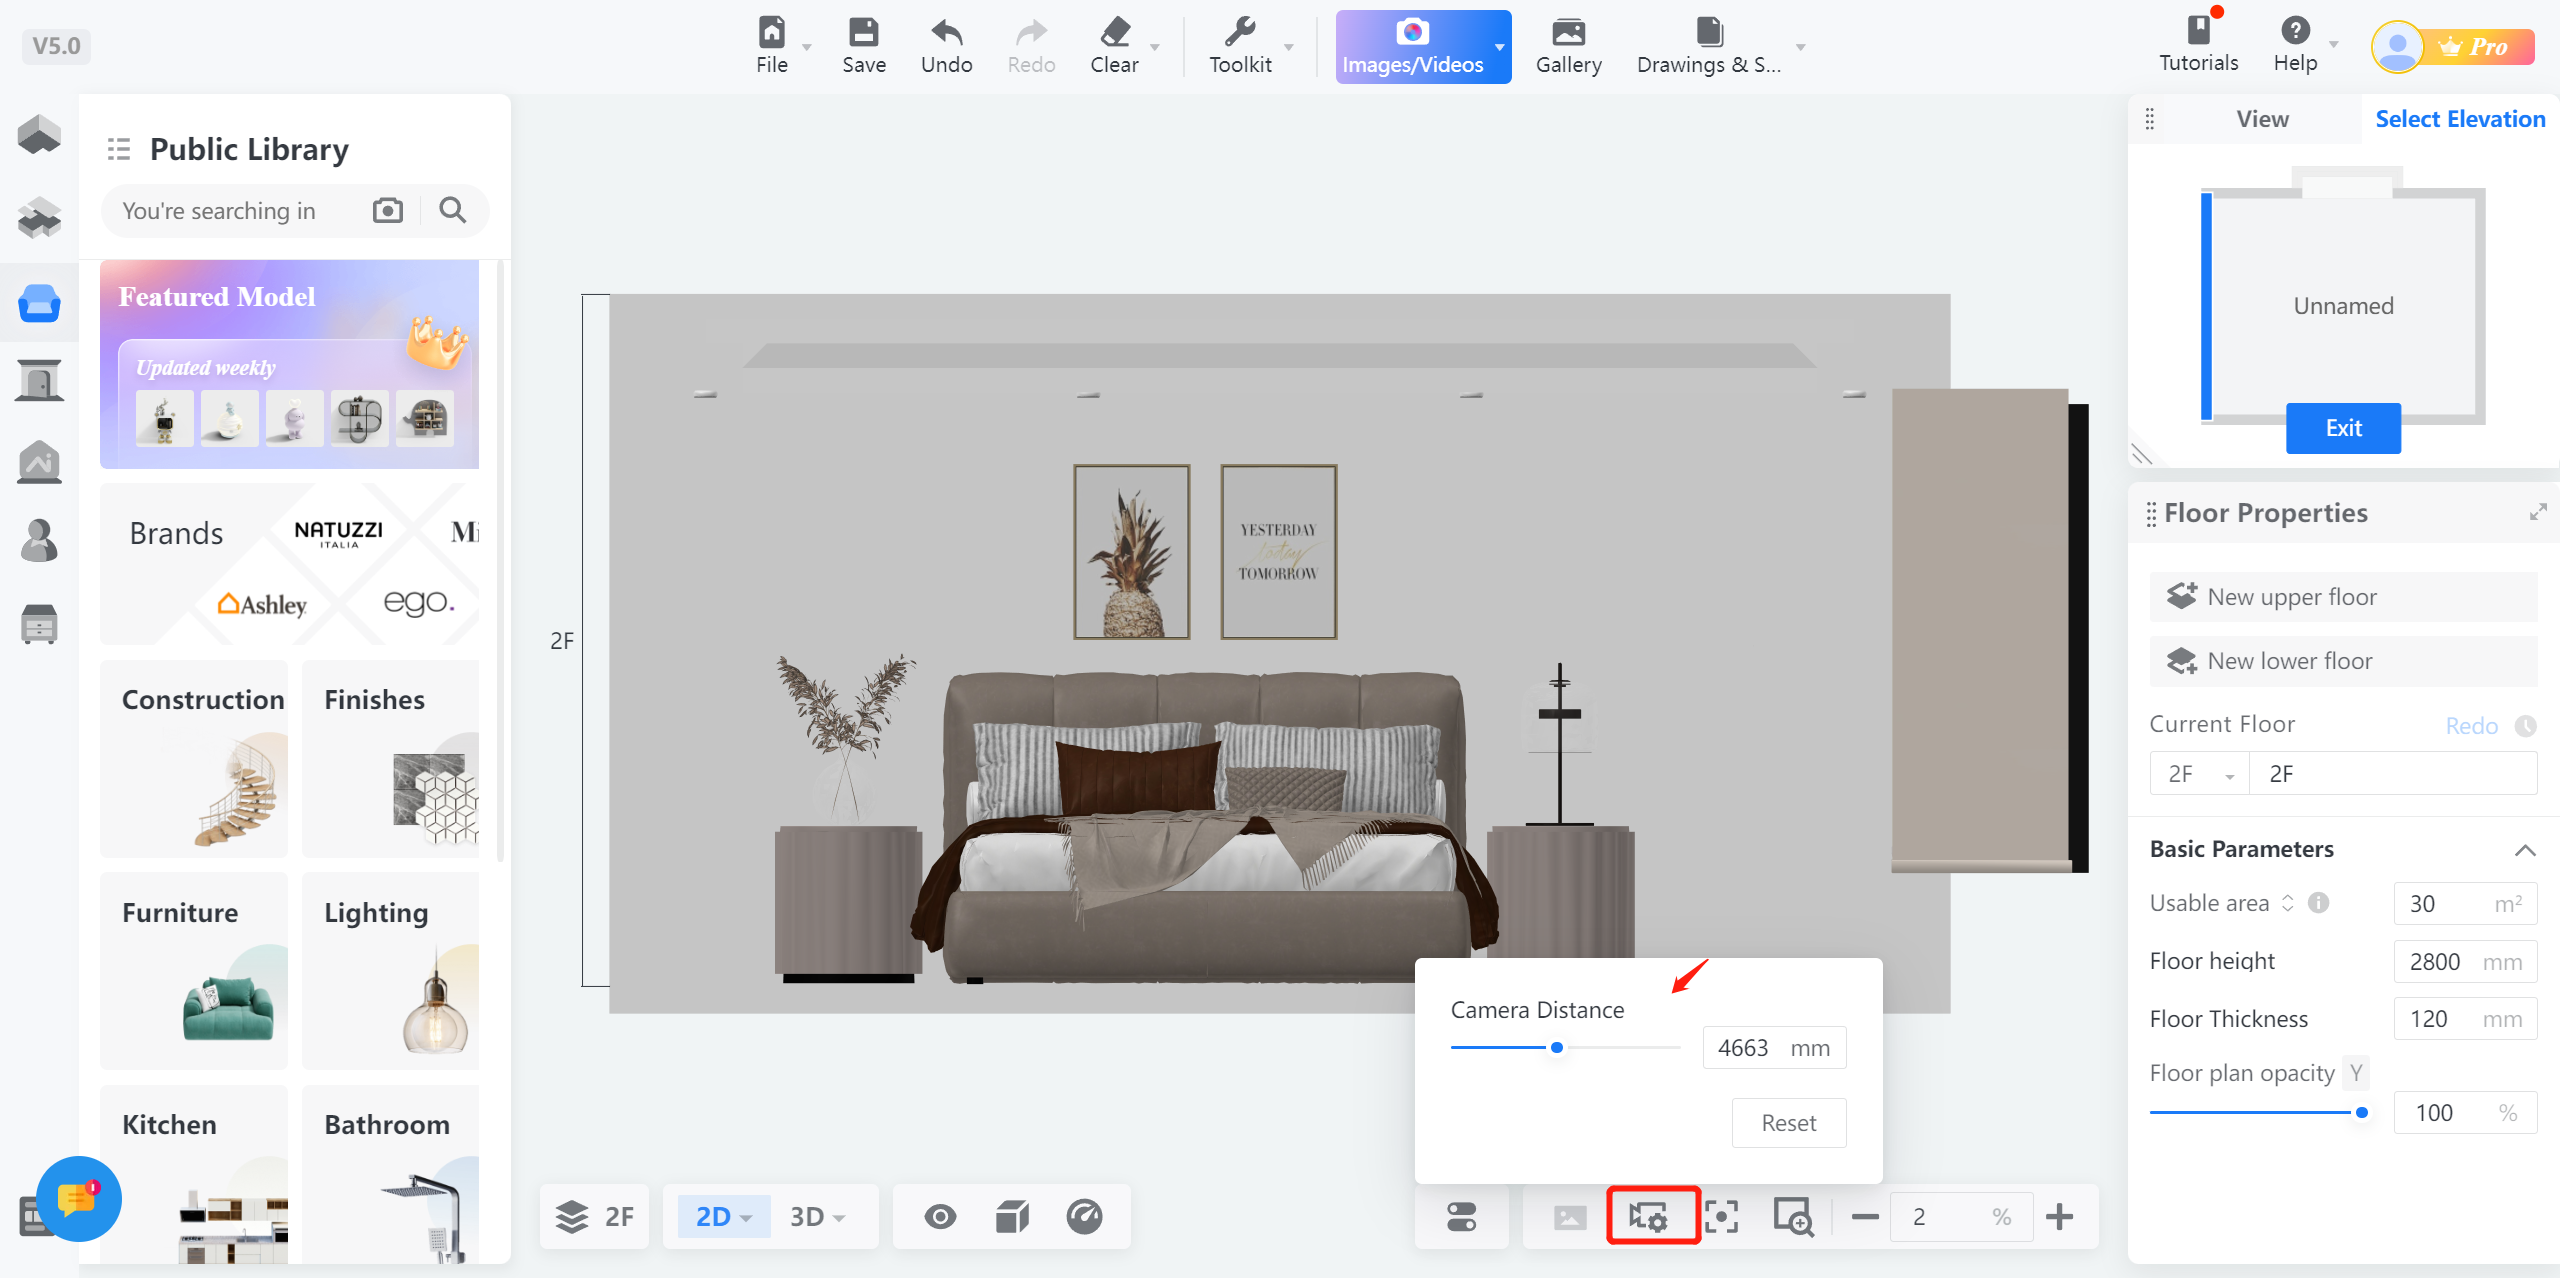
Task: Toggle the switch icon in bottom bar
Action: [1461, 1216]
